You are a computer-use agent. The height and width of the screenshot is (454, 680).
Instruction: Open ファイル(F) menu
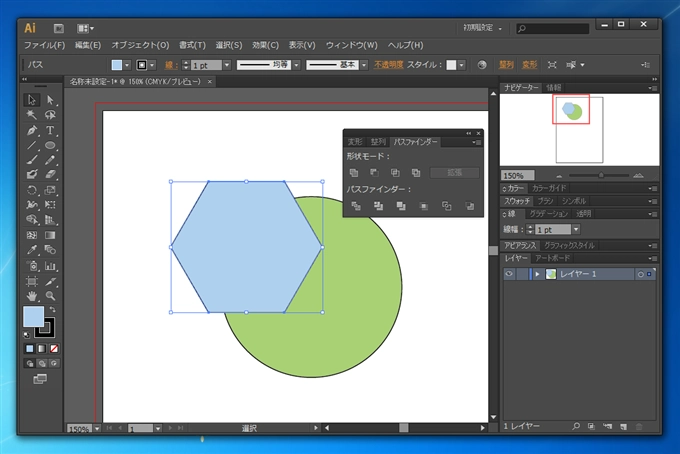44,45
